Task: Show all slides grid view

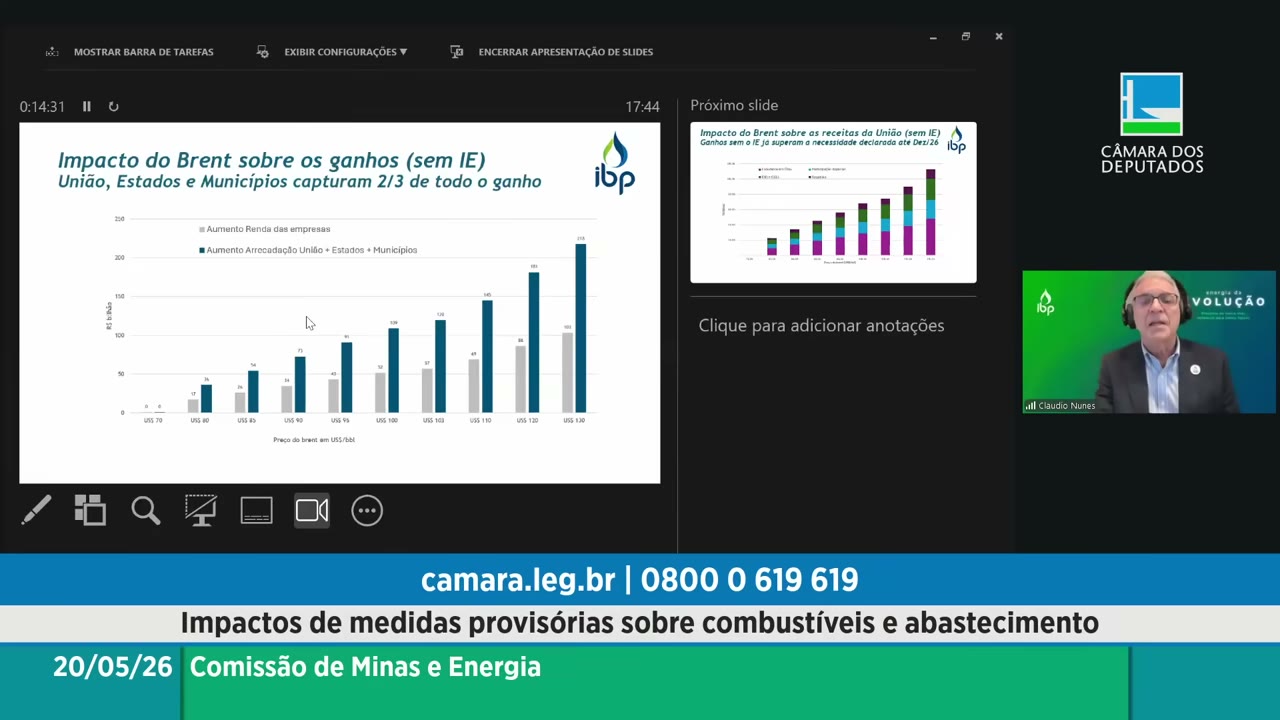Action: pyautogui.click(x=90, y=510)
